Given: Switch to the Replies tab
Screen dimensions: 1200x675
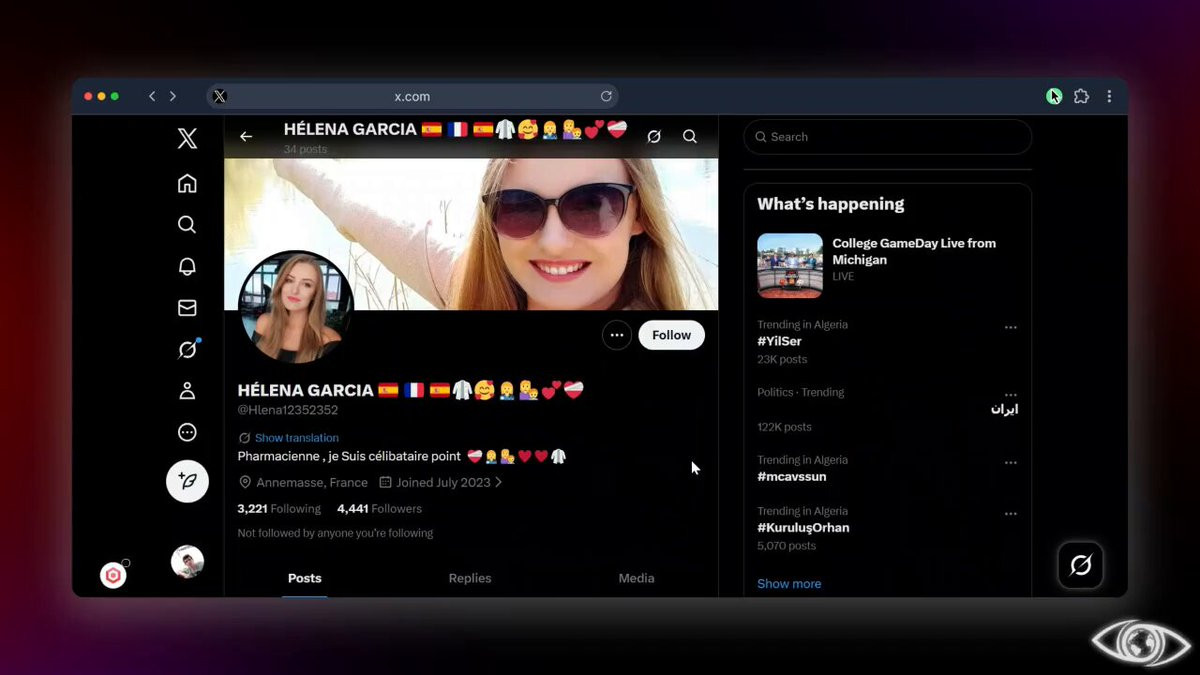Looking at the screenshot, I should [x=470, y=578].
